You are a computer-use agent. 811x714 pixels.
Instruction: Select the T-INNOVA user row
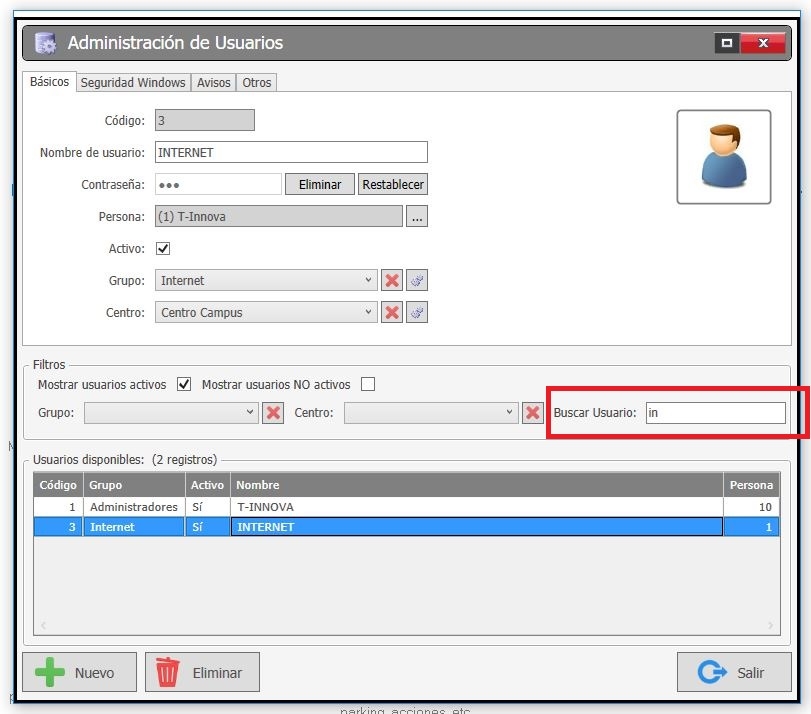(407, 507)
